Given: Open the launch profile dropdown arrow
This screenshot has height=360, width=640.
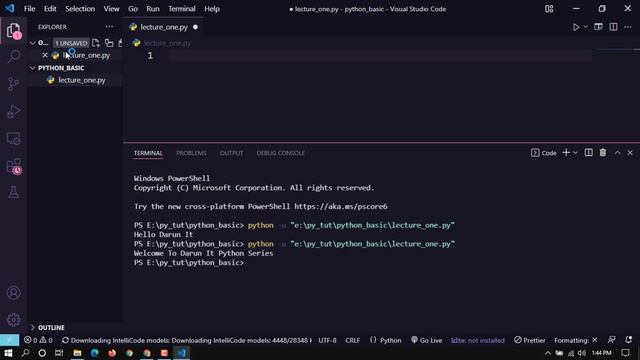Looking at the screenshot, I should point(576,153).
